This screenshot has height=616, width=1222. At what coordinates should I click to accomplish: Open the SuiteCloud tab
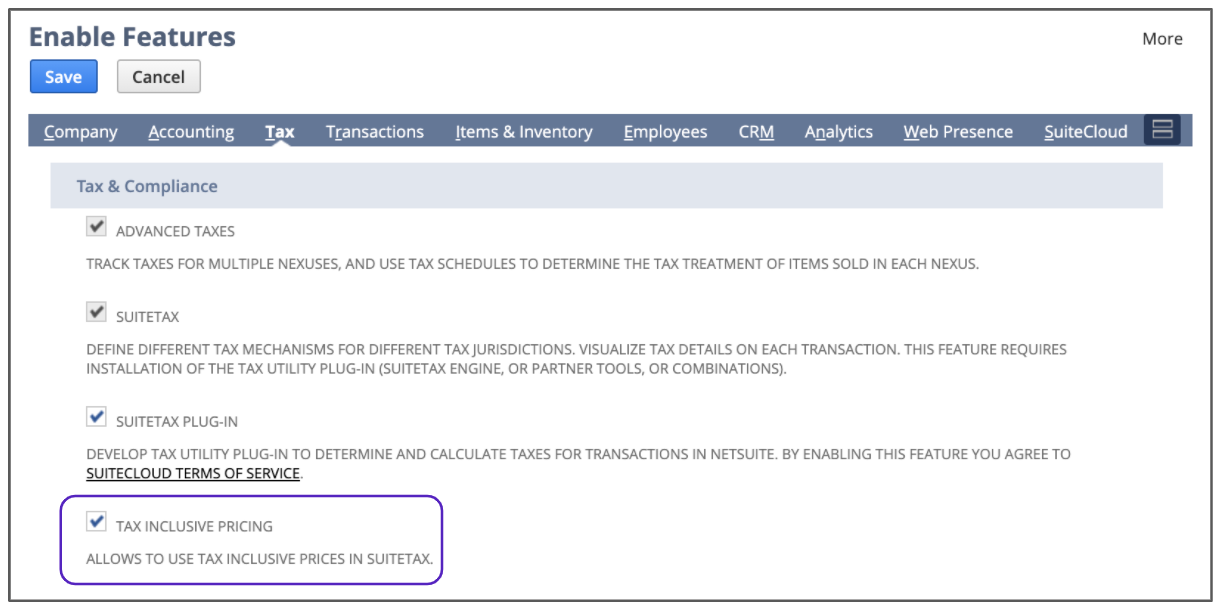click(x=1086, y=132)
